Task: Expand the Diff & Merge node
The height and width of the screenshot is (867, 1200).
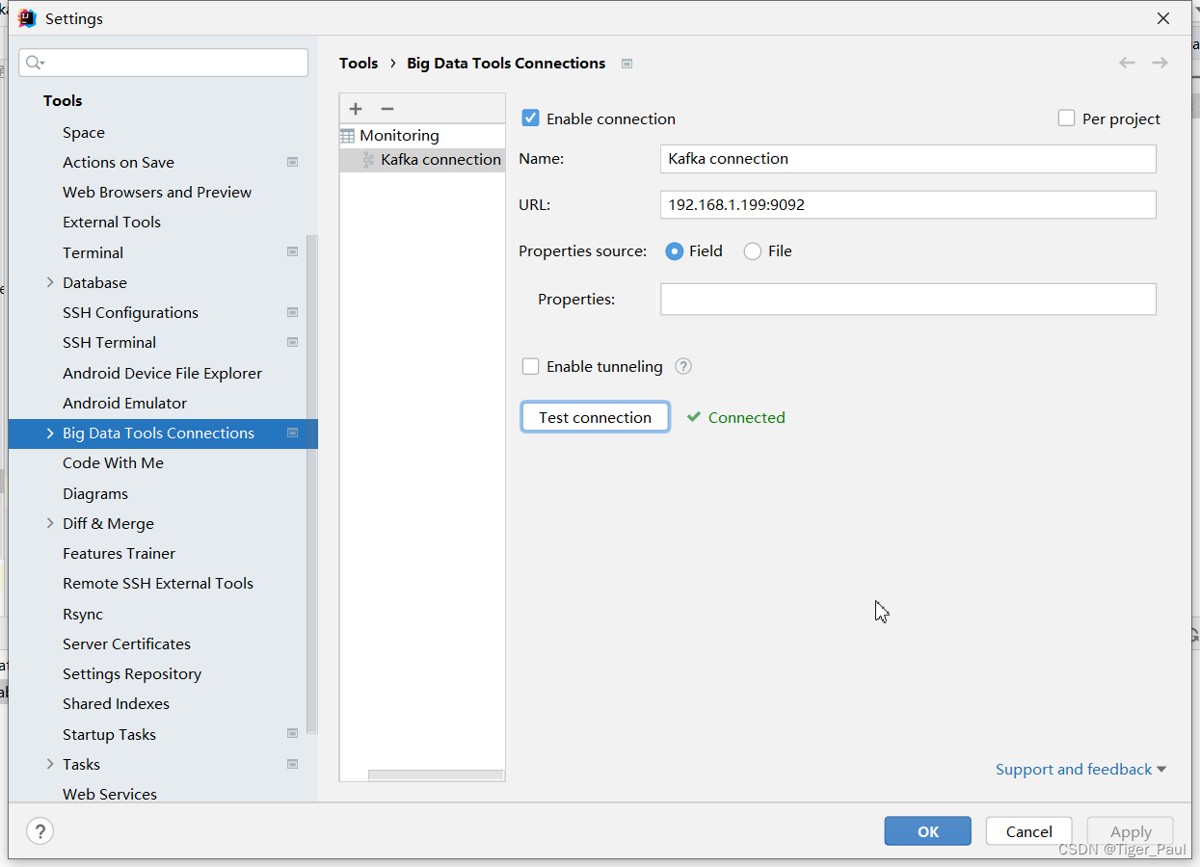Action: pyautogui.click(x=50, y=523)
